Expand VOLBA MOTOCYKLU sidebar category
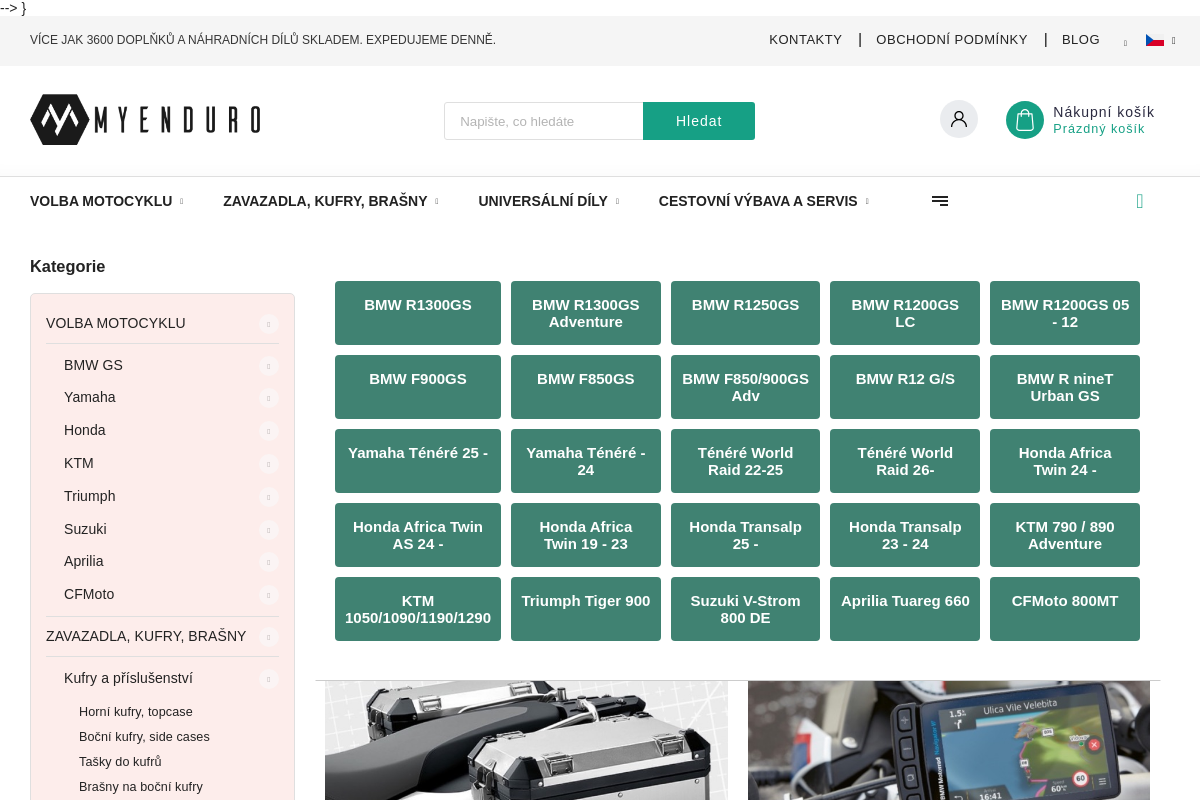Viewport: 1200px width, 800px height. pos(268,323)
